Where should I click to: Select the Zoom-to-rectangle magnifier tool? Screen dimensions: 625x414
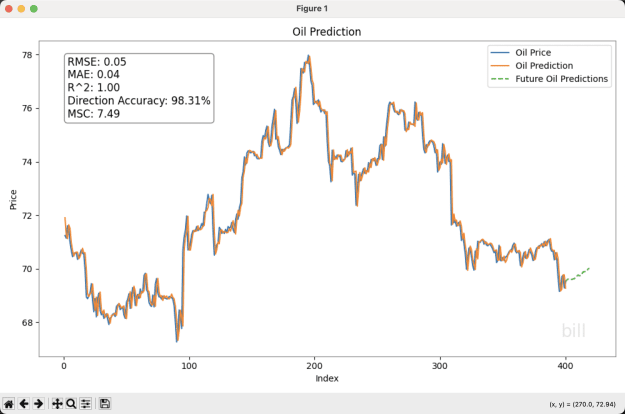point(71,404)
